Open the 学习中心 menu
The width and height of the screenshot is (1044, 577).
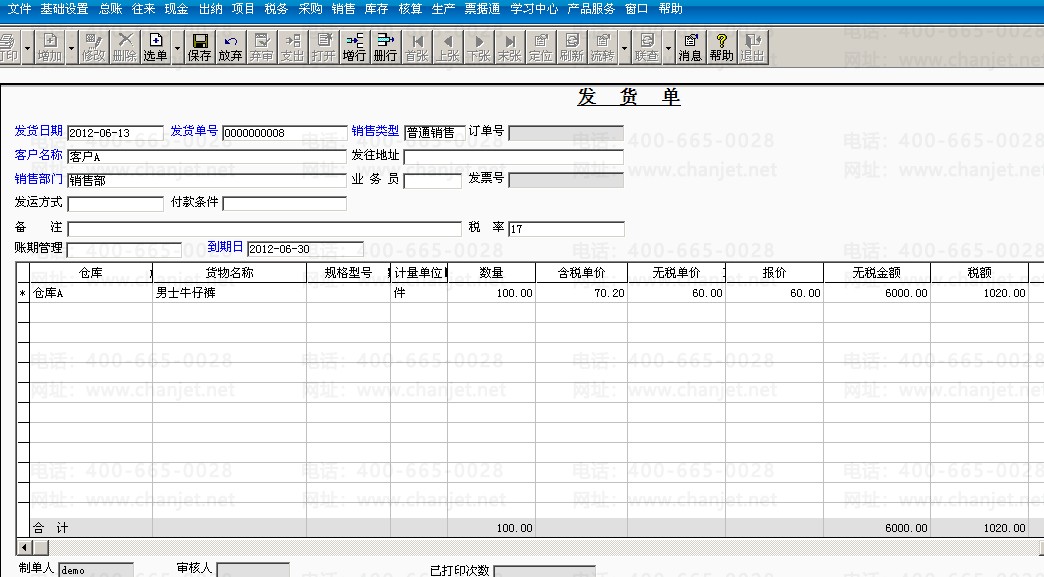pos(534,9)
